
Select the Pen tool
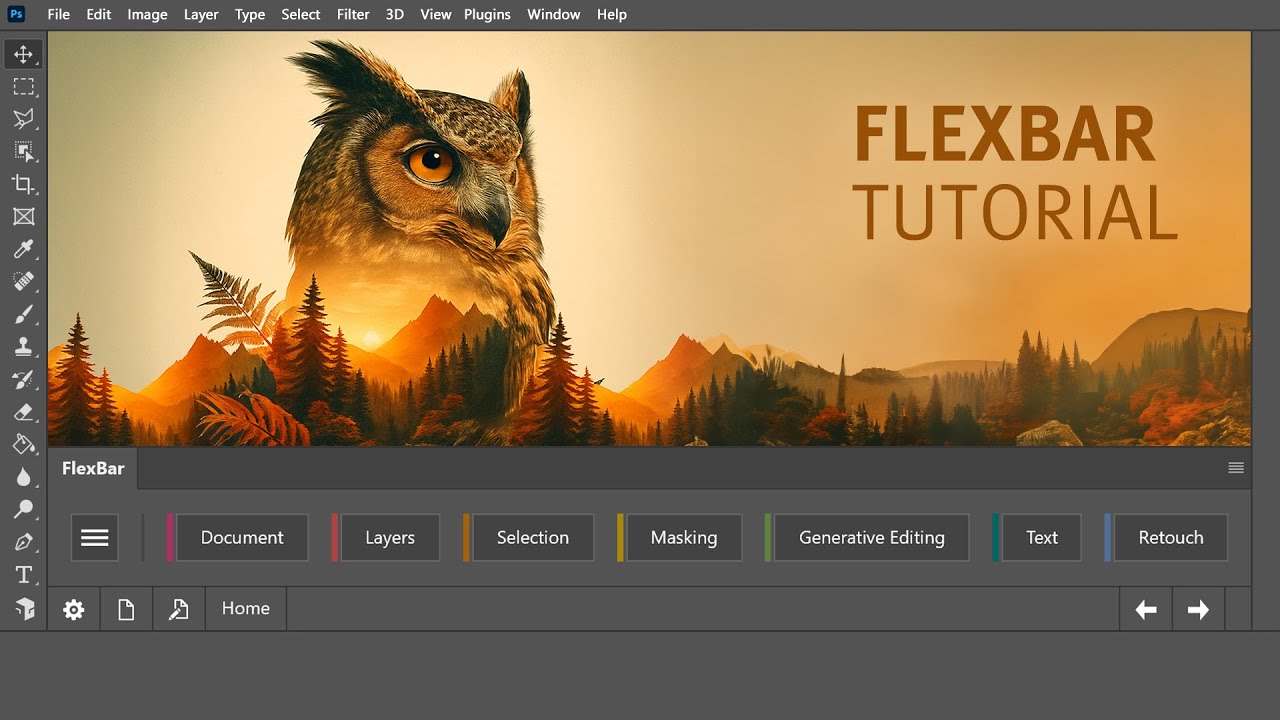pos(23,542)
